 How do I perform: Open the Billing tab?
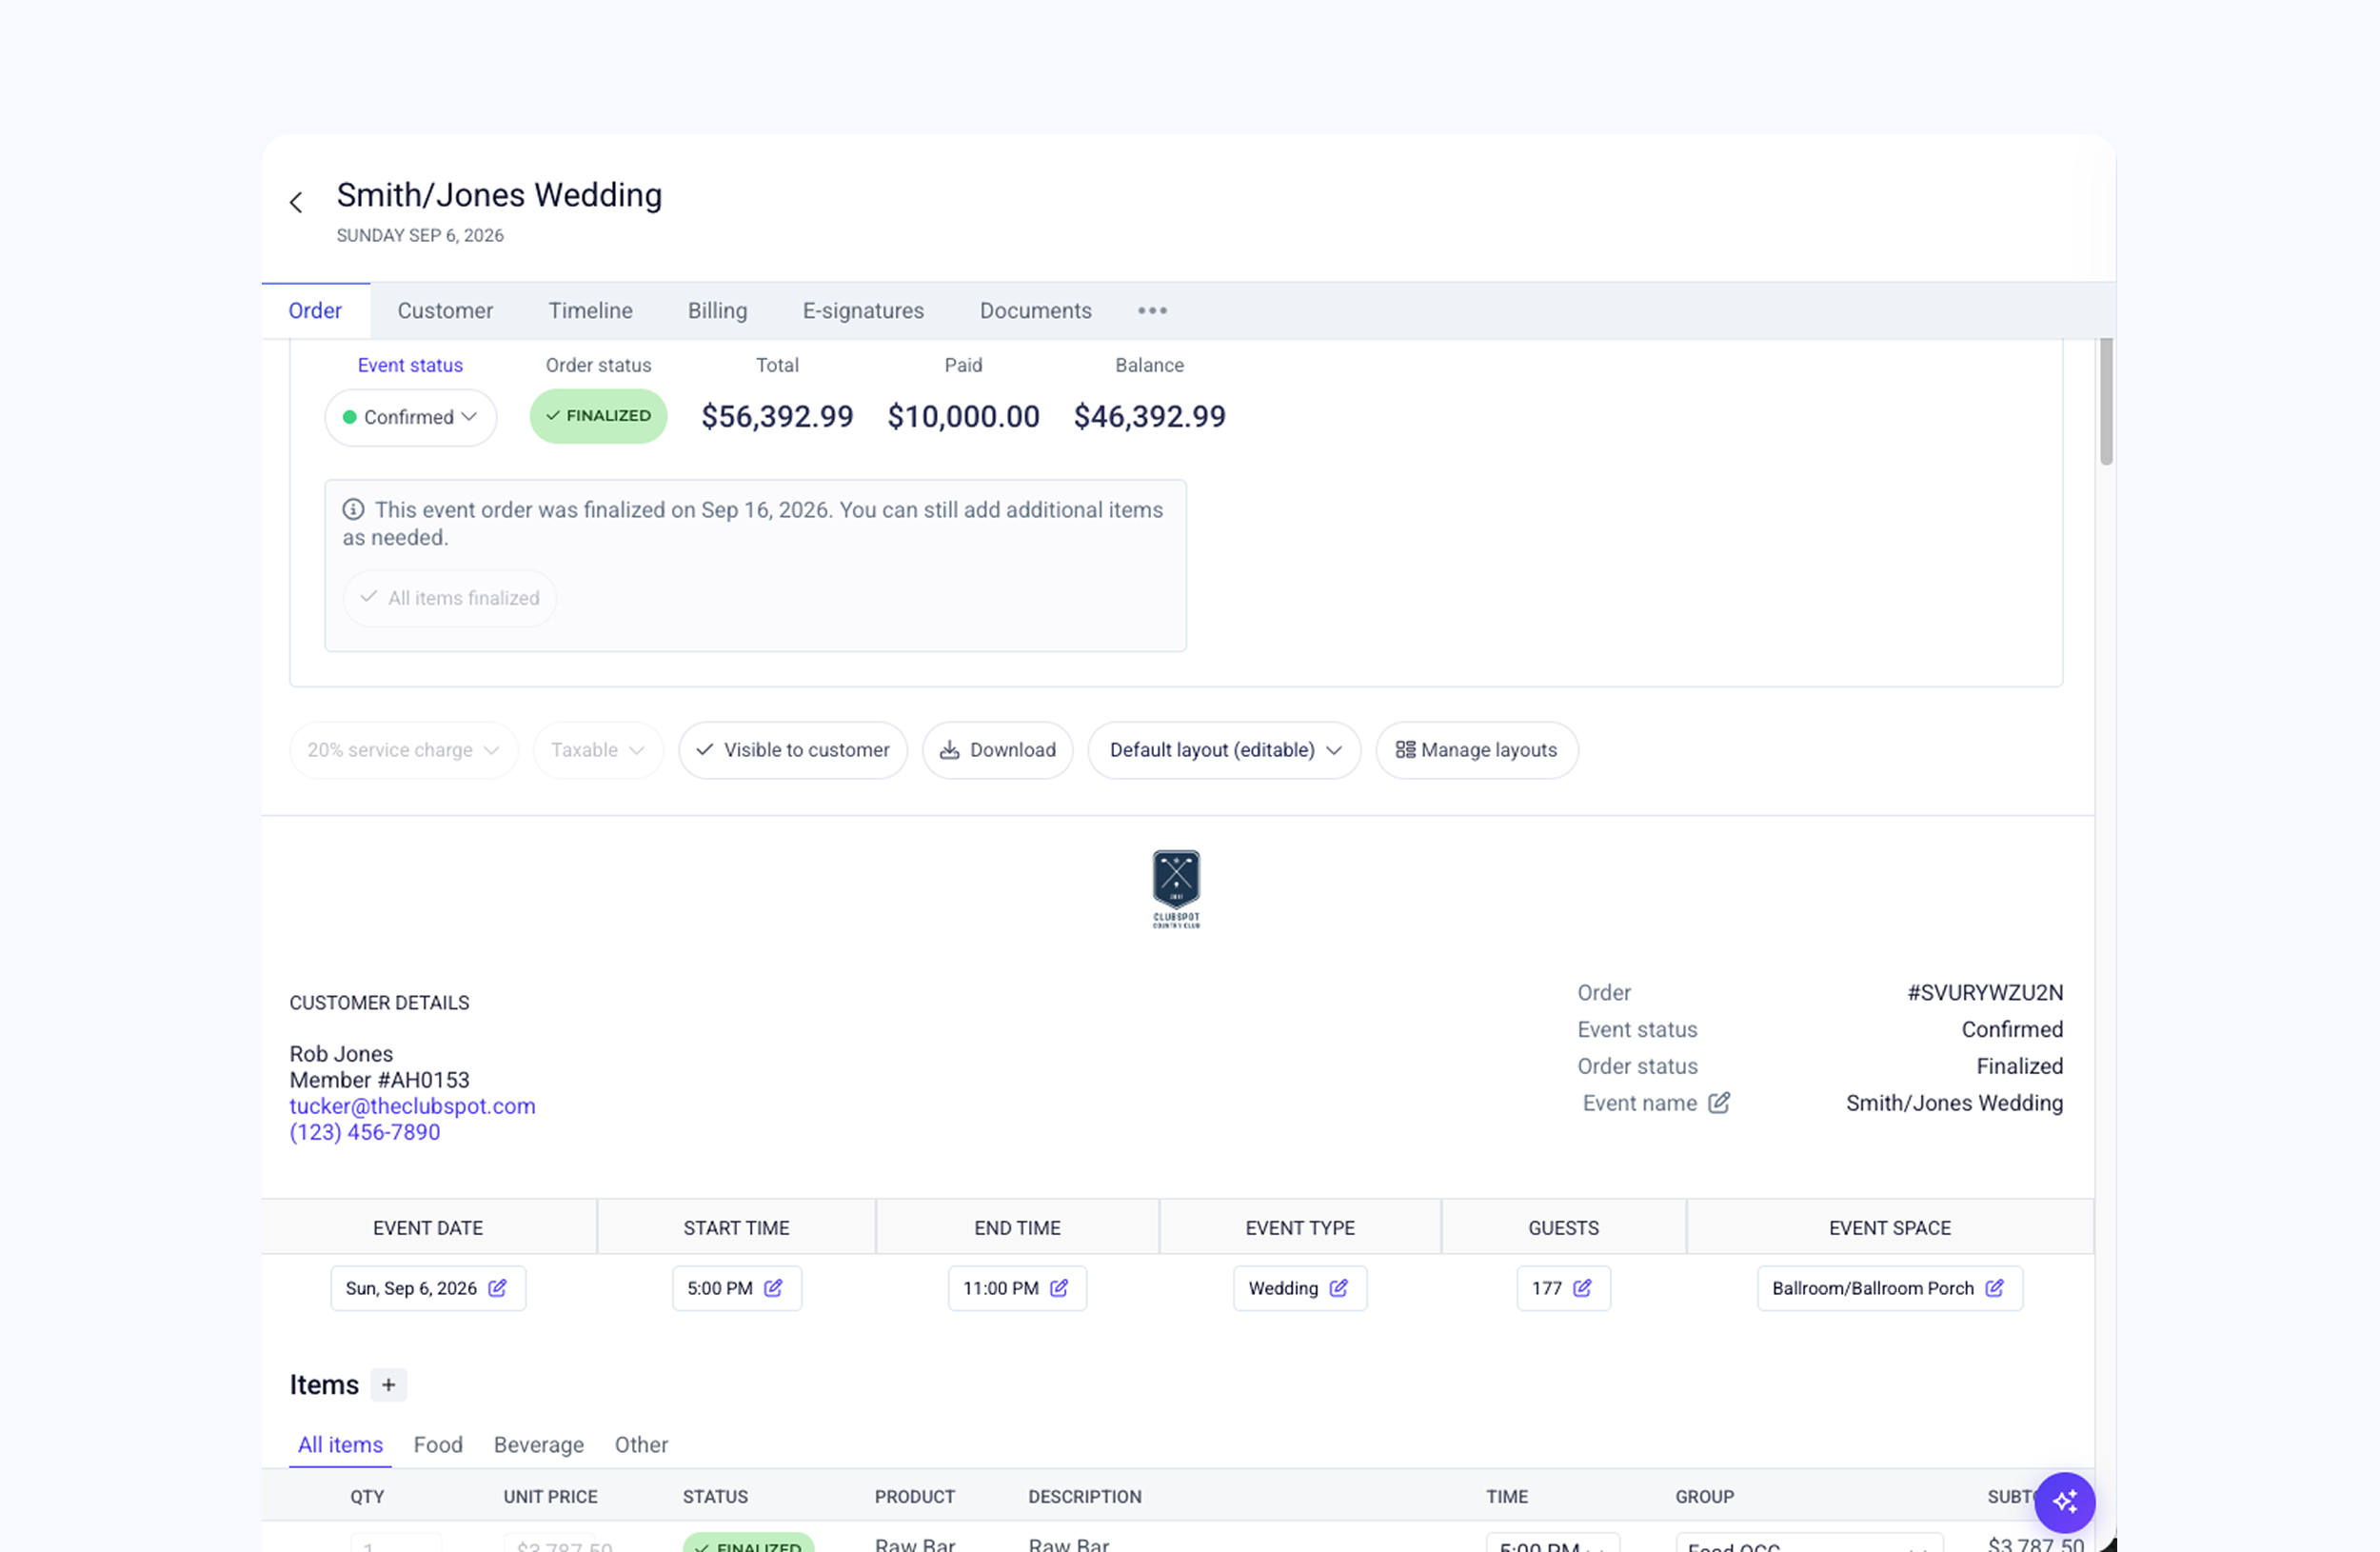(x=717, y=311)
